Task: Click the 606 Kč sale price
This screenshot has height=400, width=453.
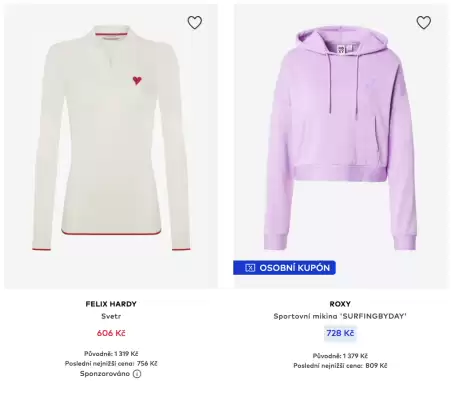Action: tap(111, 333)
